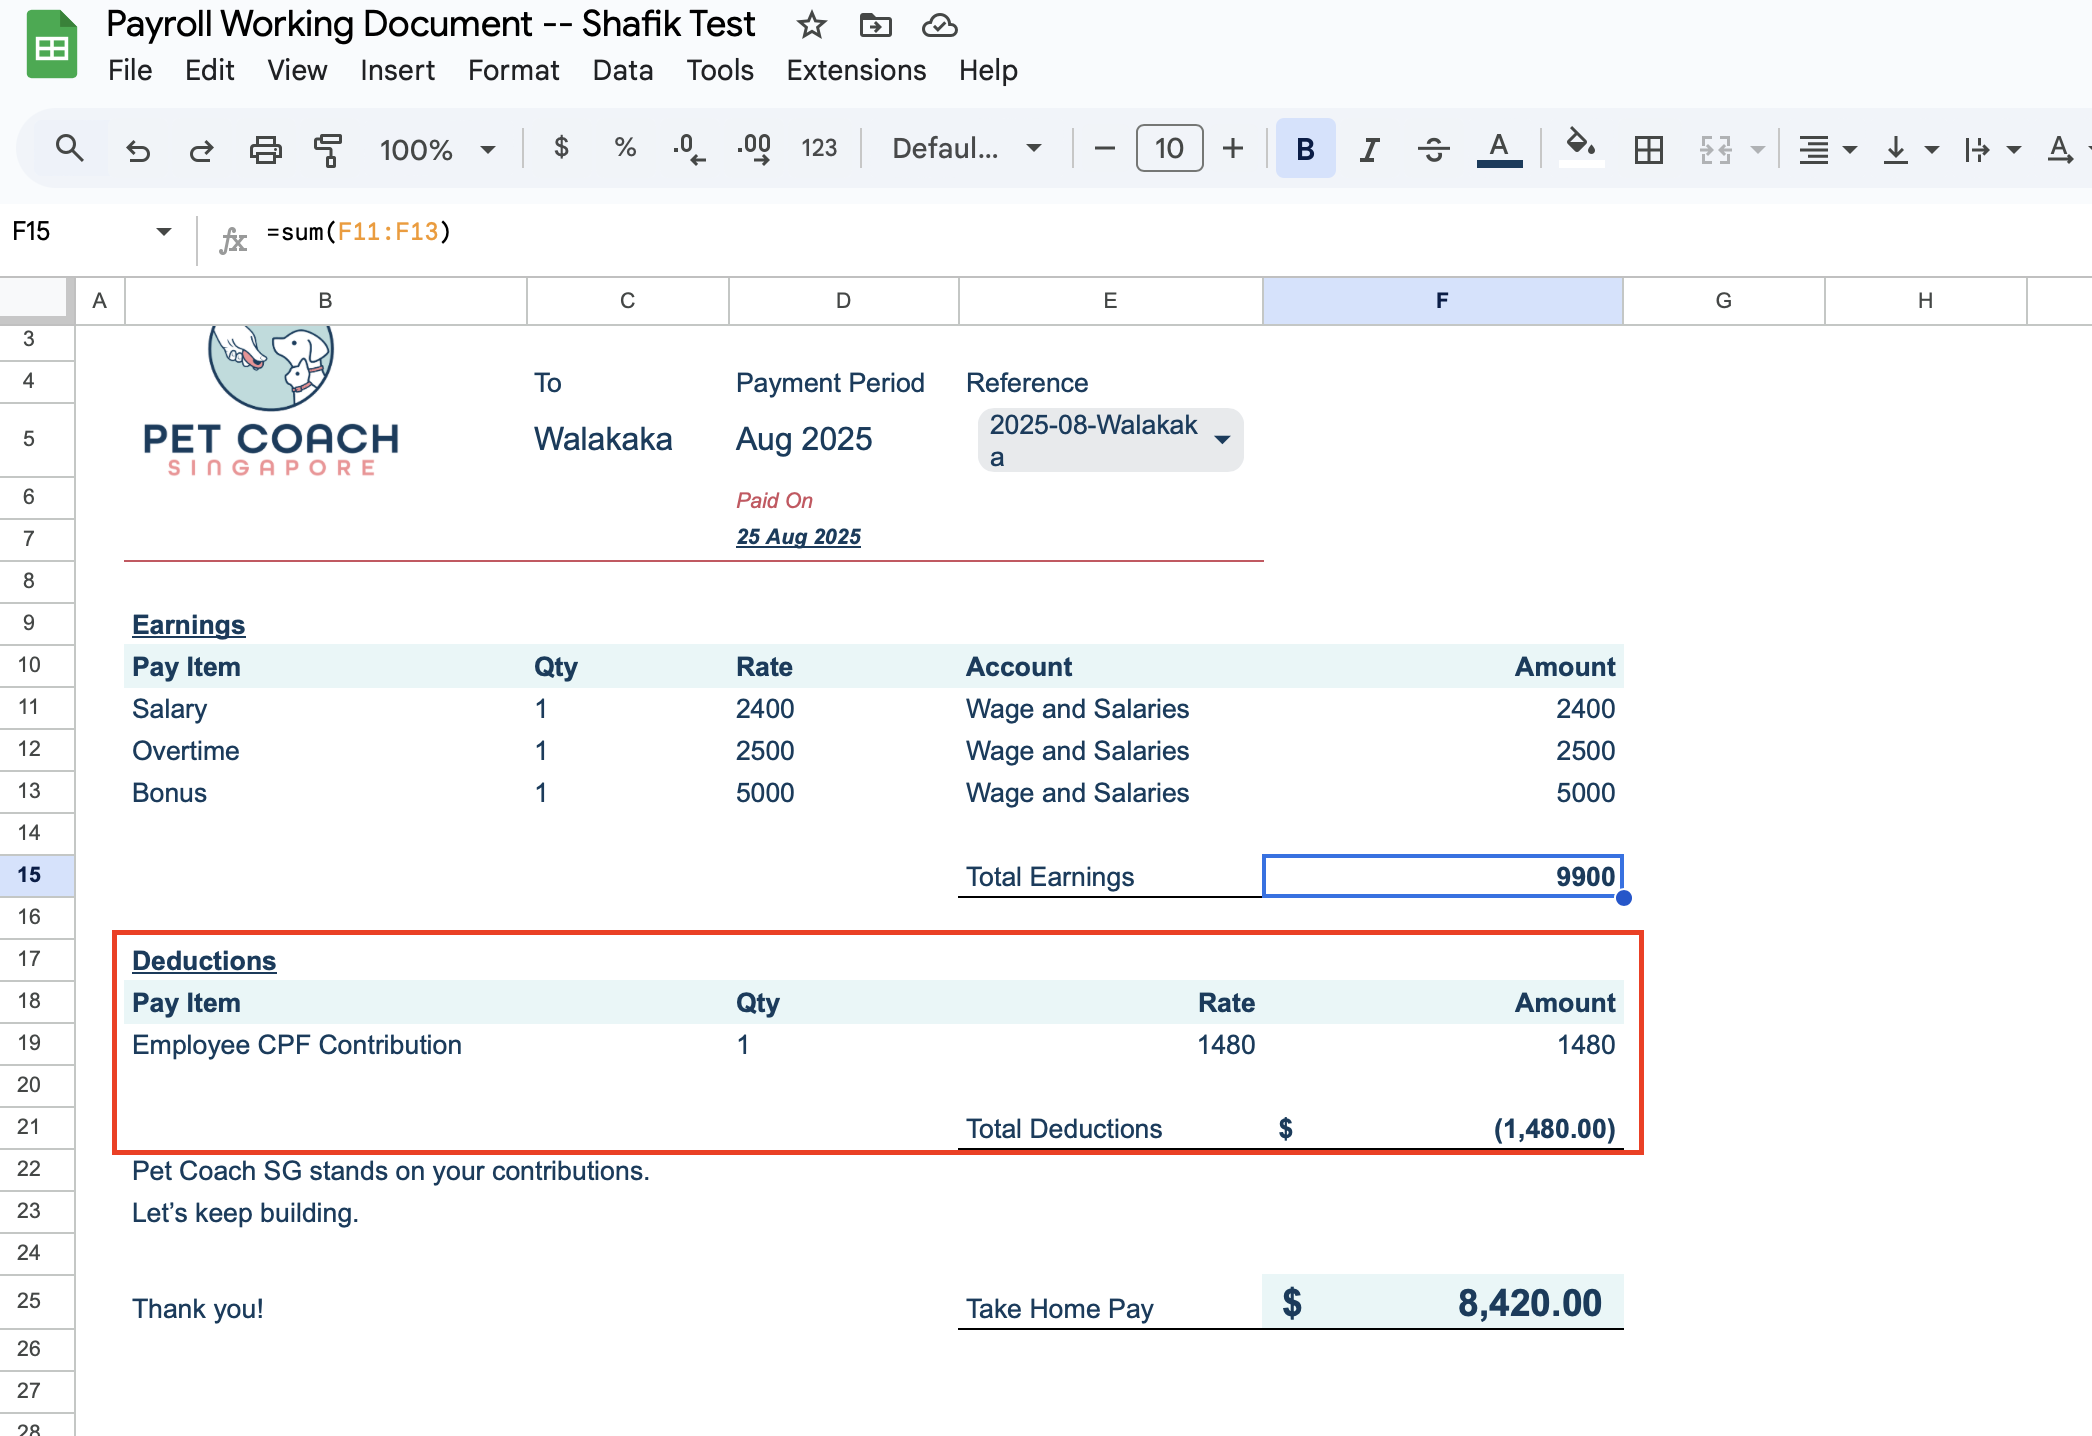
Task: Open more number formats (123)
Action: tap(819, 149)
